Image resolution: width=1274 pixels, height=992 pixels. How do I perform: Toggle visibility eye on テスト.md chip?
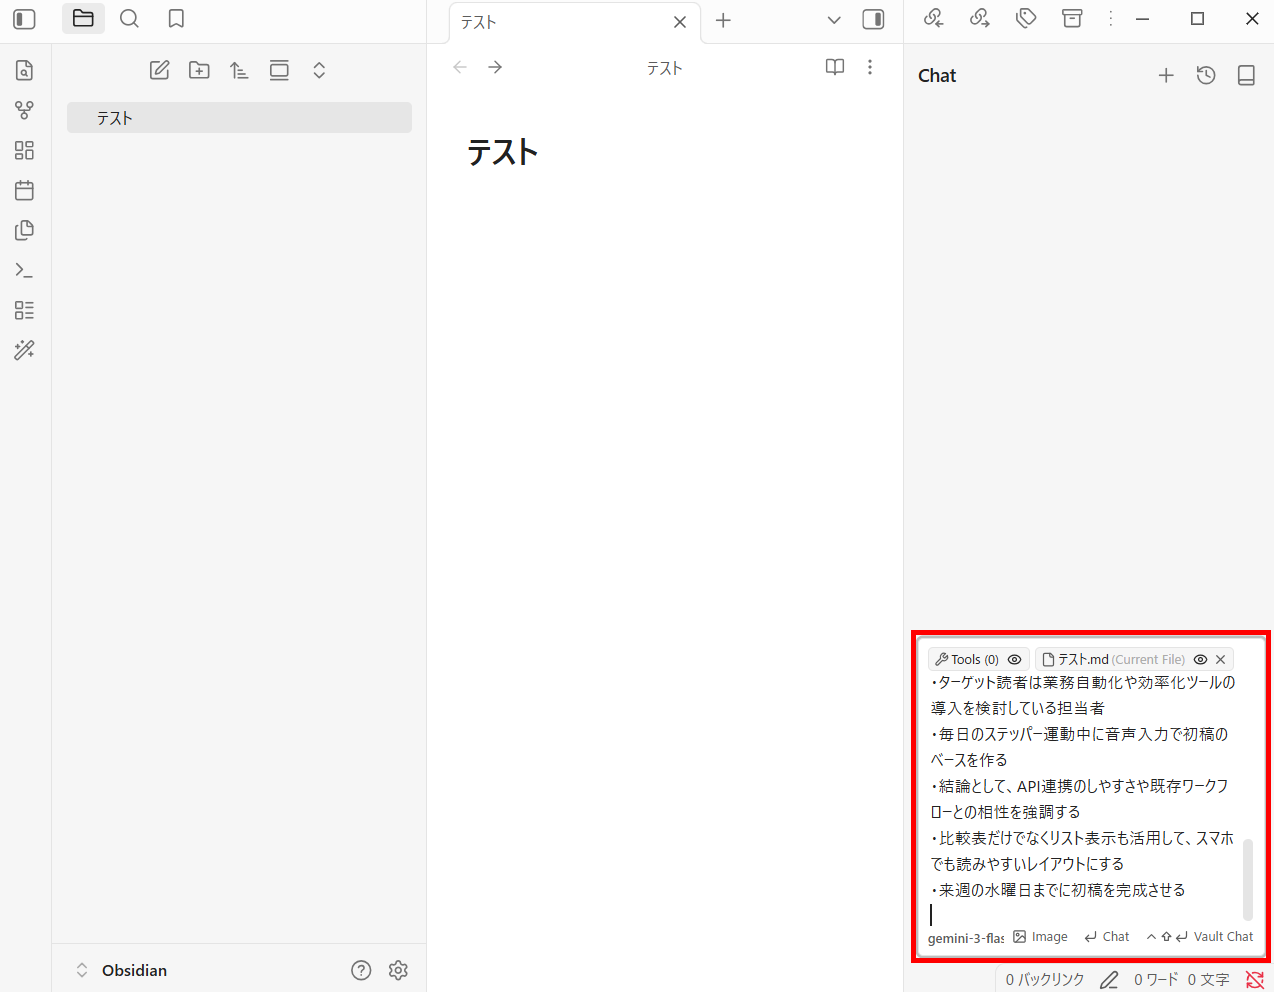(1200, 659)
